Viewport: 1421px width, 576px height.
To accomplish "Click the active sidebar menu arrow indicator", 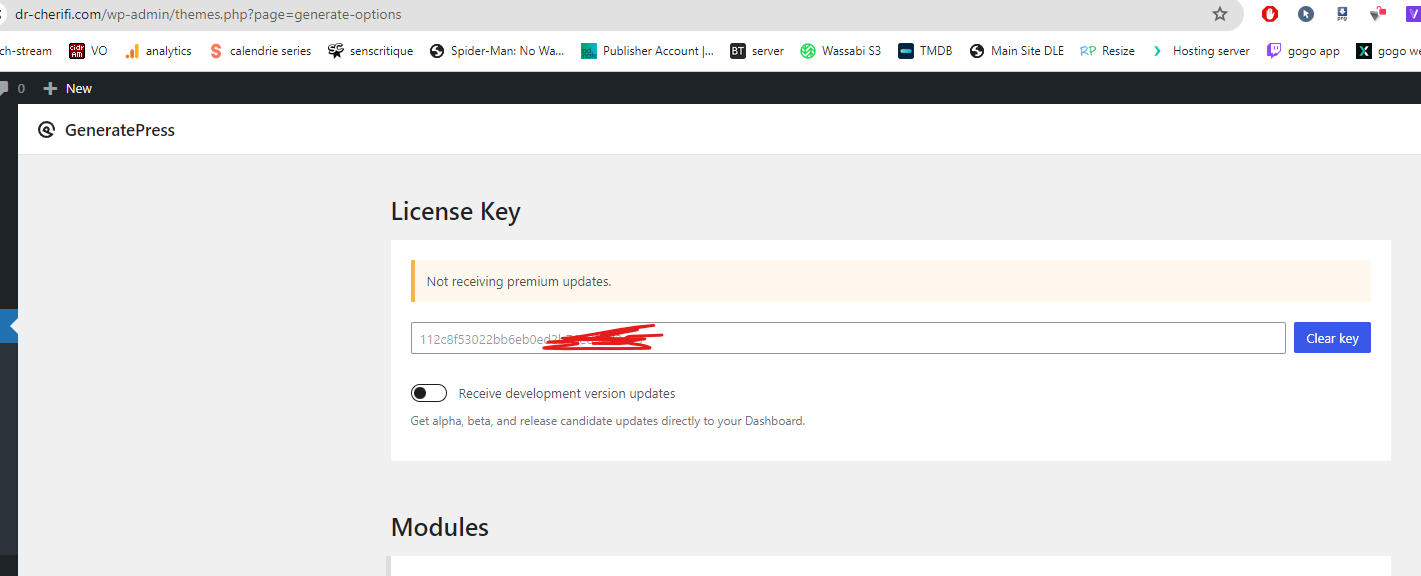I will click(x=13, y=326).
